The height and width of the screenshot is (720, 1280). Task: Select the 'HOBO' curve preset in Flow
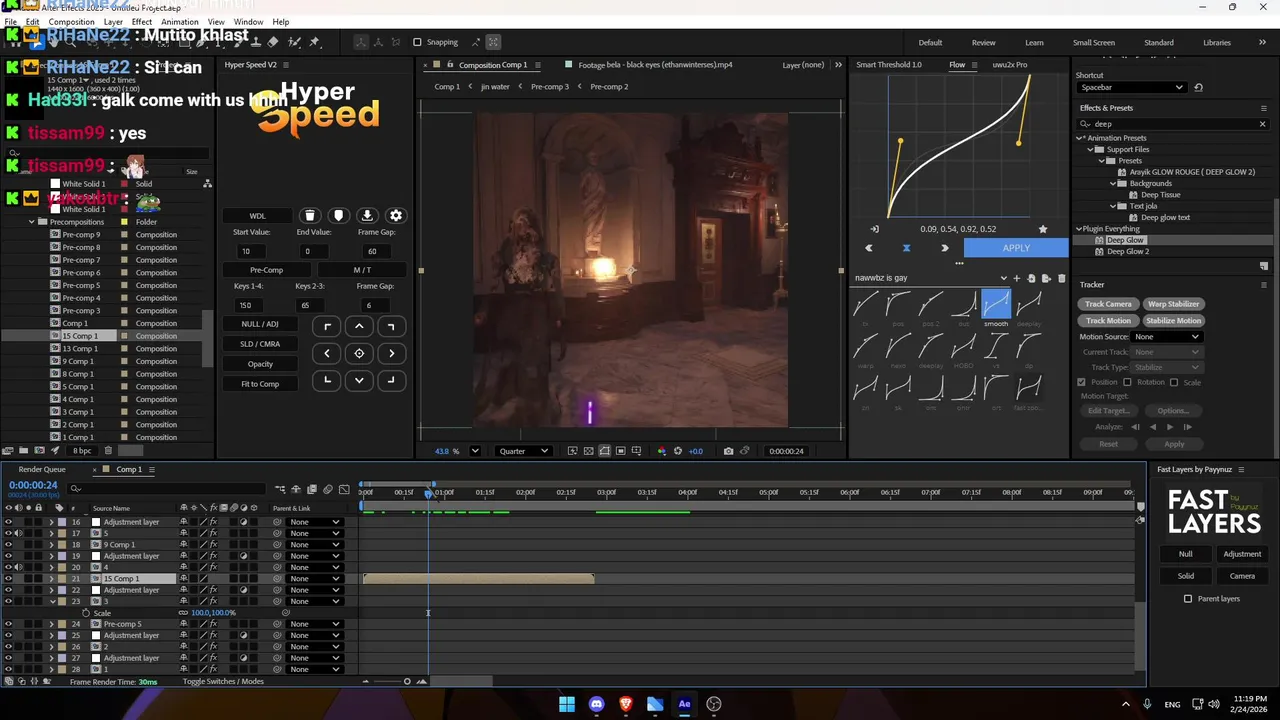click(963, 350)
